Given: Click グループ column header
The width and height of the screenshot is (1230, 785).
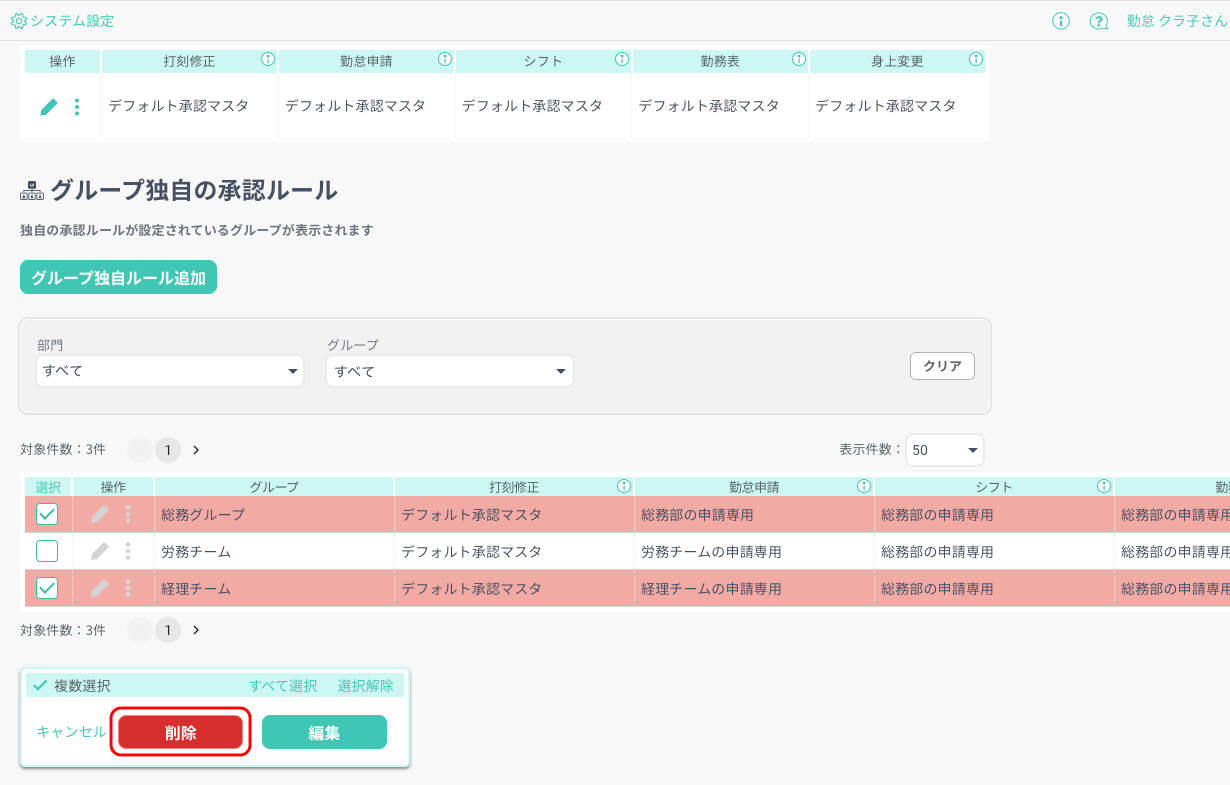Looking at the screenshot, I should (x=274, y=487).
